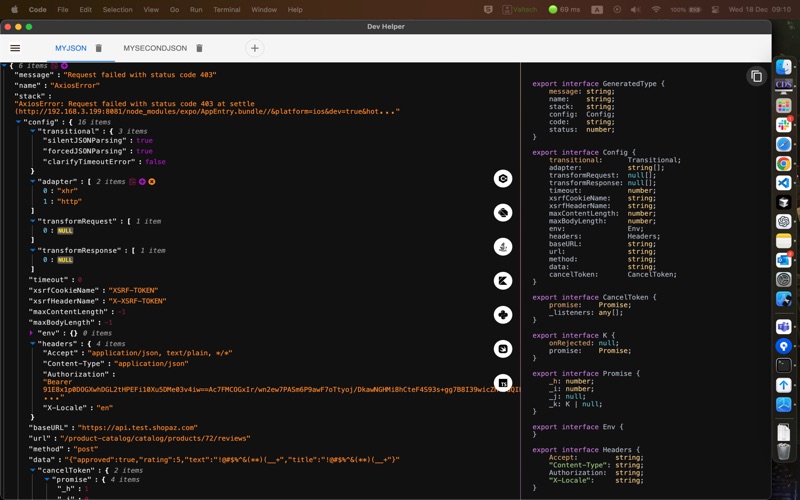The height and width of the screenshot is (500, 800).
Task: Open the Help menu
Action: click(295, 9)
